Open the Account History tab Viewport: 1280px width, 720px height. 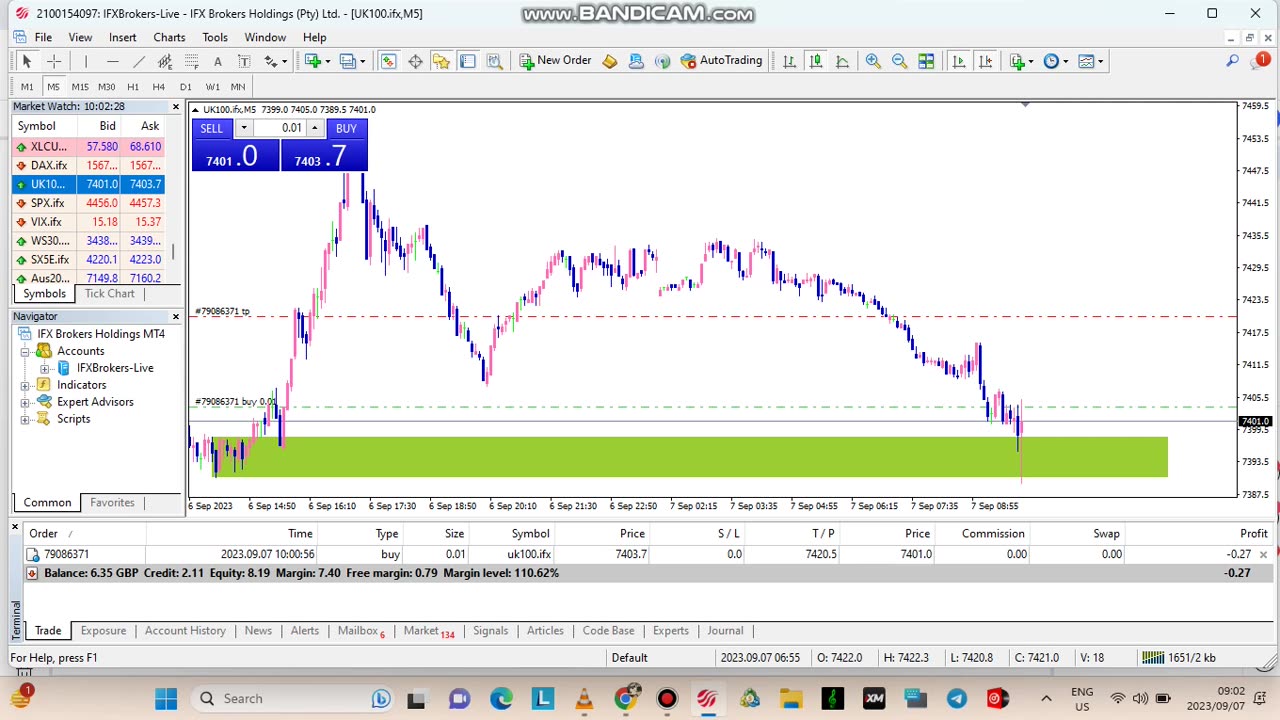click(185, 631)
